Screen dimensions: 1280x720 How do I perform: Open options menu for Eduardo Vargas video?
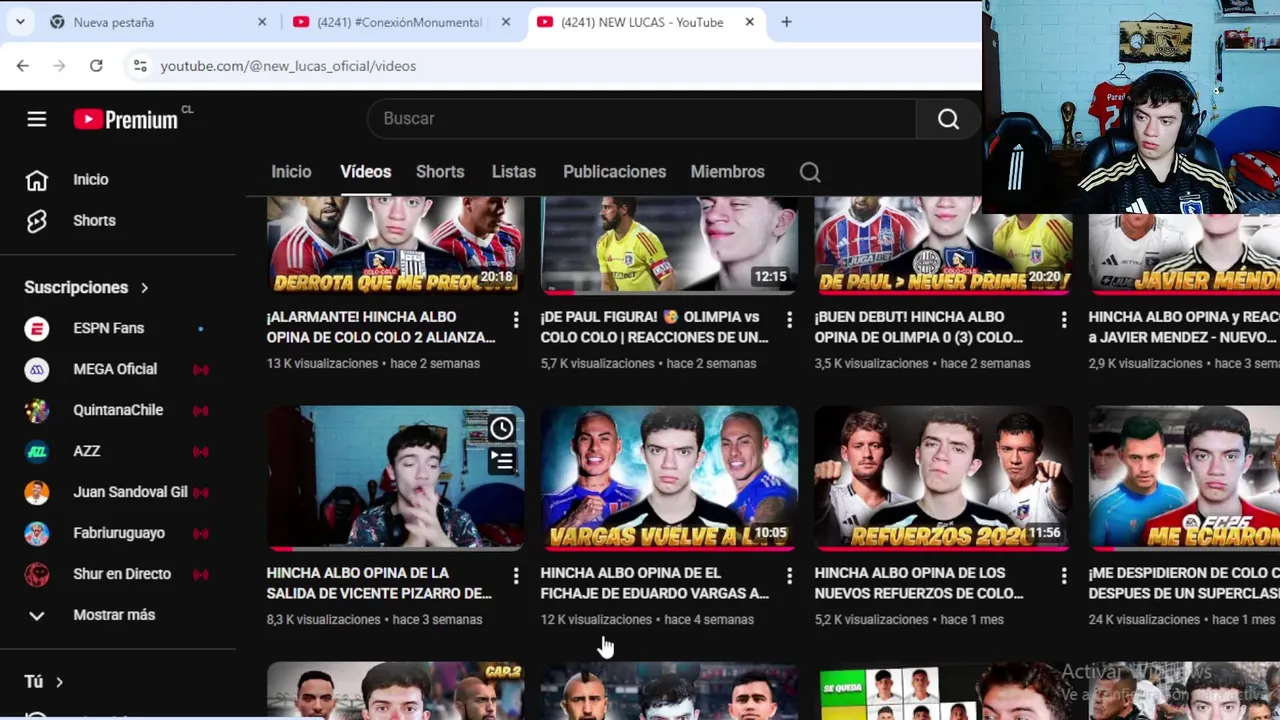click(789, 576)
